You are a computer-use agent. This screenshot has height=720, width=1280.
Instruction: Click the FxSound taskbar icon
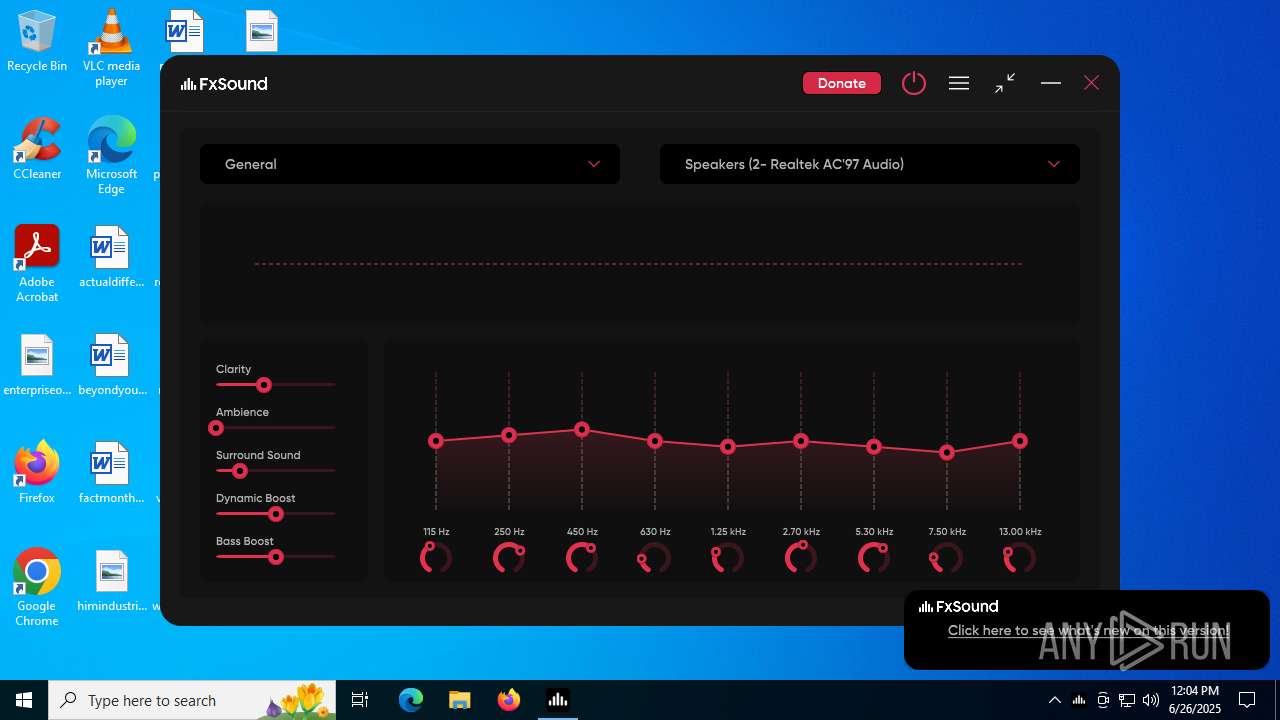(557, 700)
